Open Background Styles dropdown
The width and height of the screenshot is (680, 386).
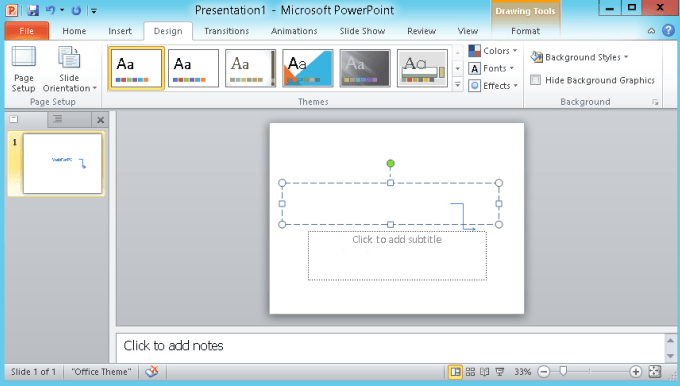click(579, 57)
